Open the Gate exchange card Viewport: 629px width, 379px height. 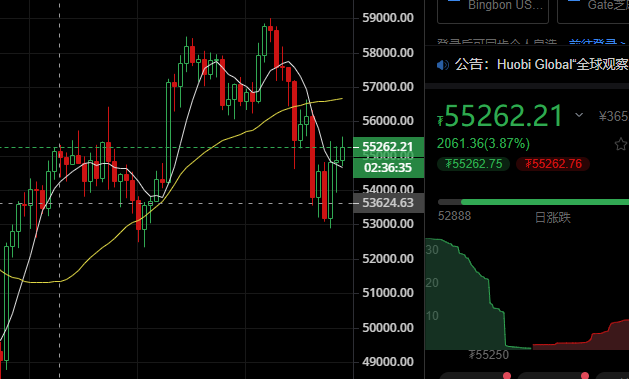(593, 11)
